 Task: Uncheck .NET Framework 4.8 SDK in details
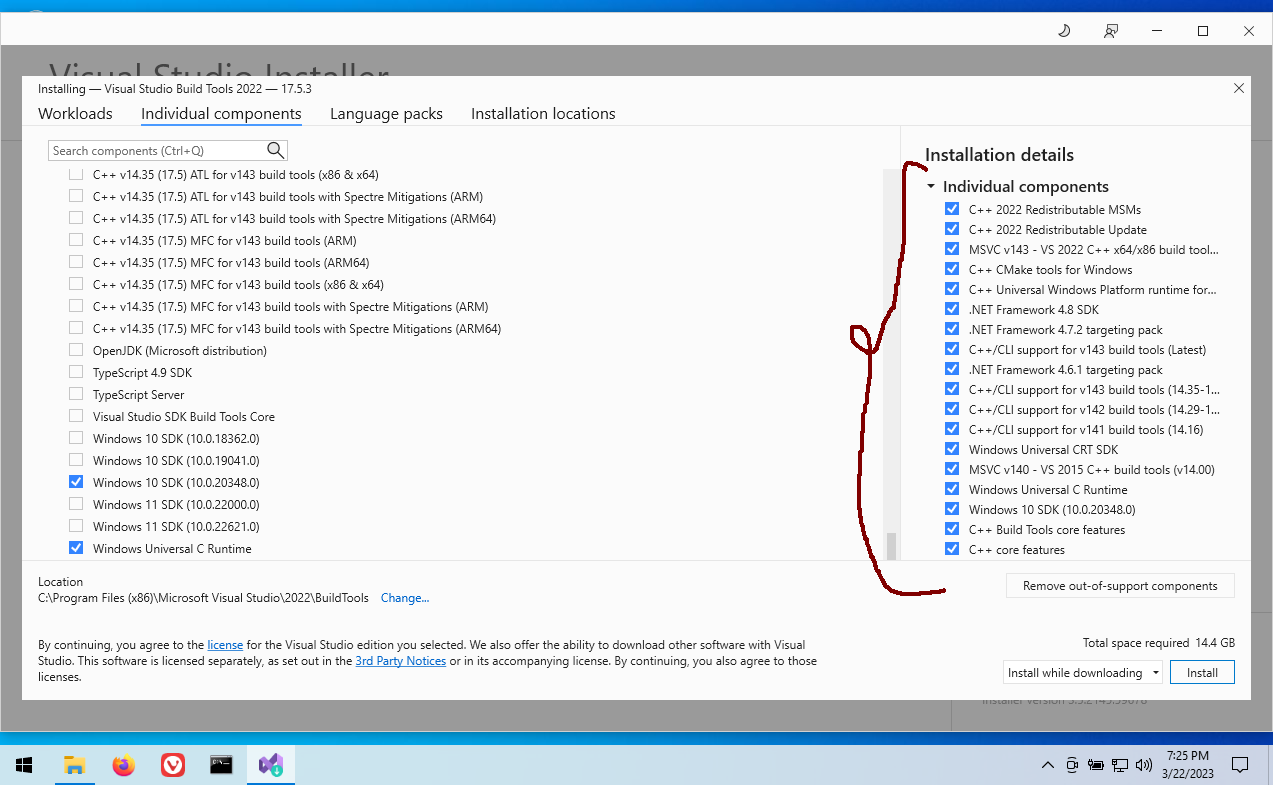(952, 310)
